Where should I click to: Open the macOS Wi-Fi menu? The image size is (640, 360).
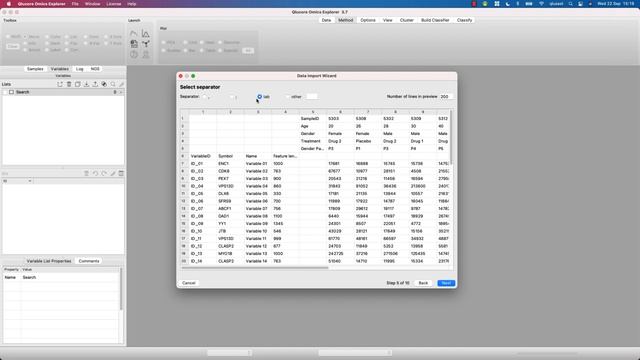pyautogui.click(x=541, y=4)
